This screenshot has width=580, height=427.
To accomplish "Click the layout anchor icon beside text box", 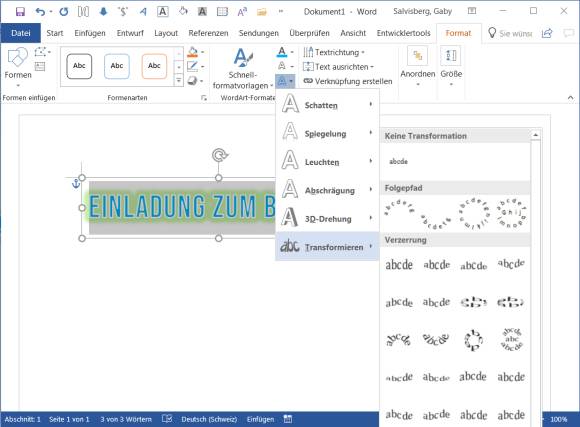I will click(x=75, y=183).
